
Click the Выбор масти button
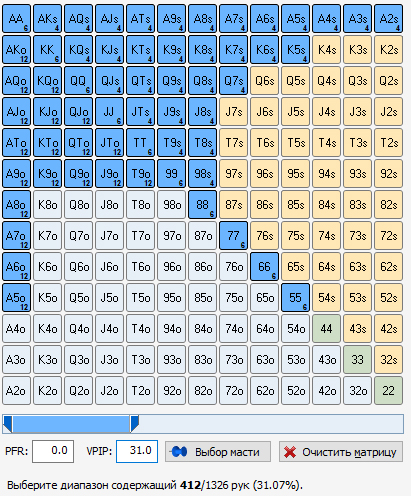218,452
